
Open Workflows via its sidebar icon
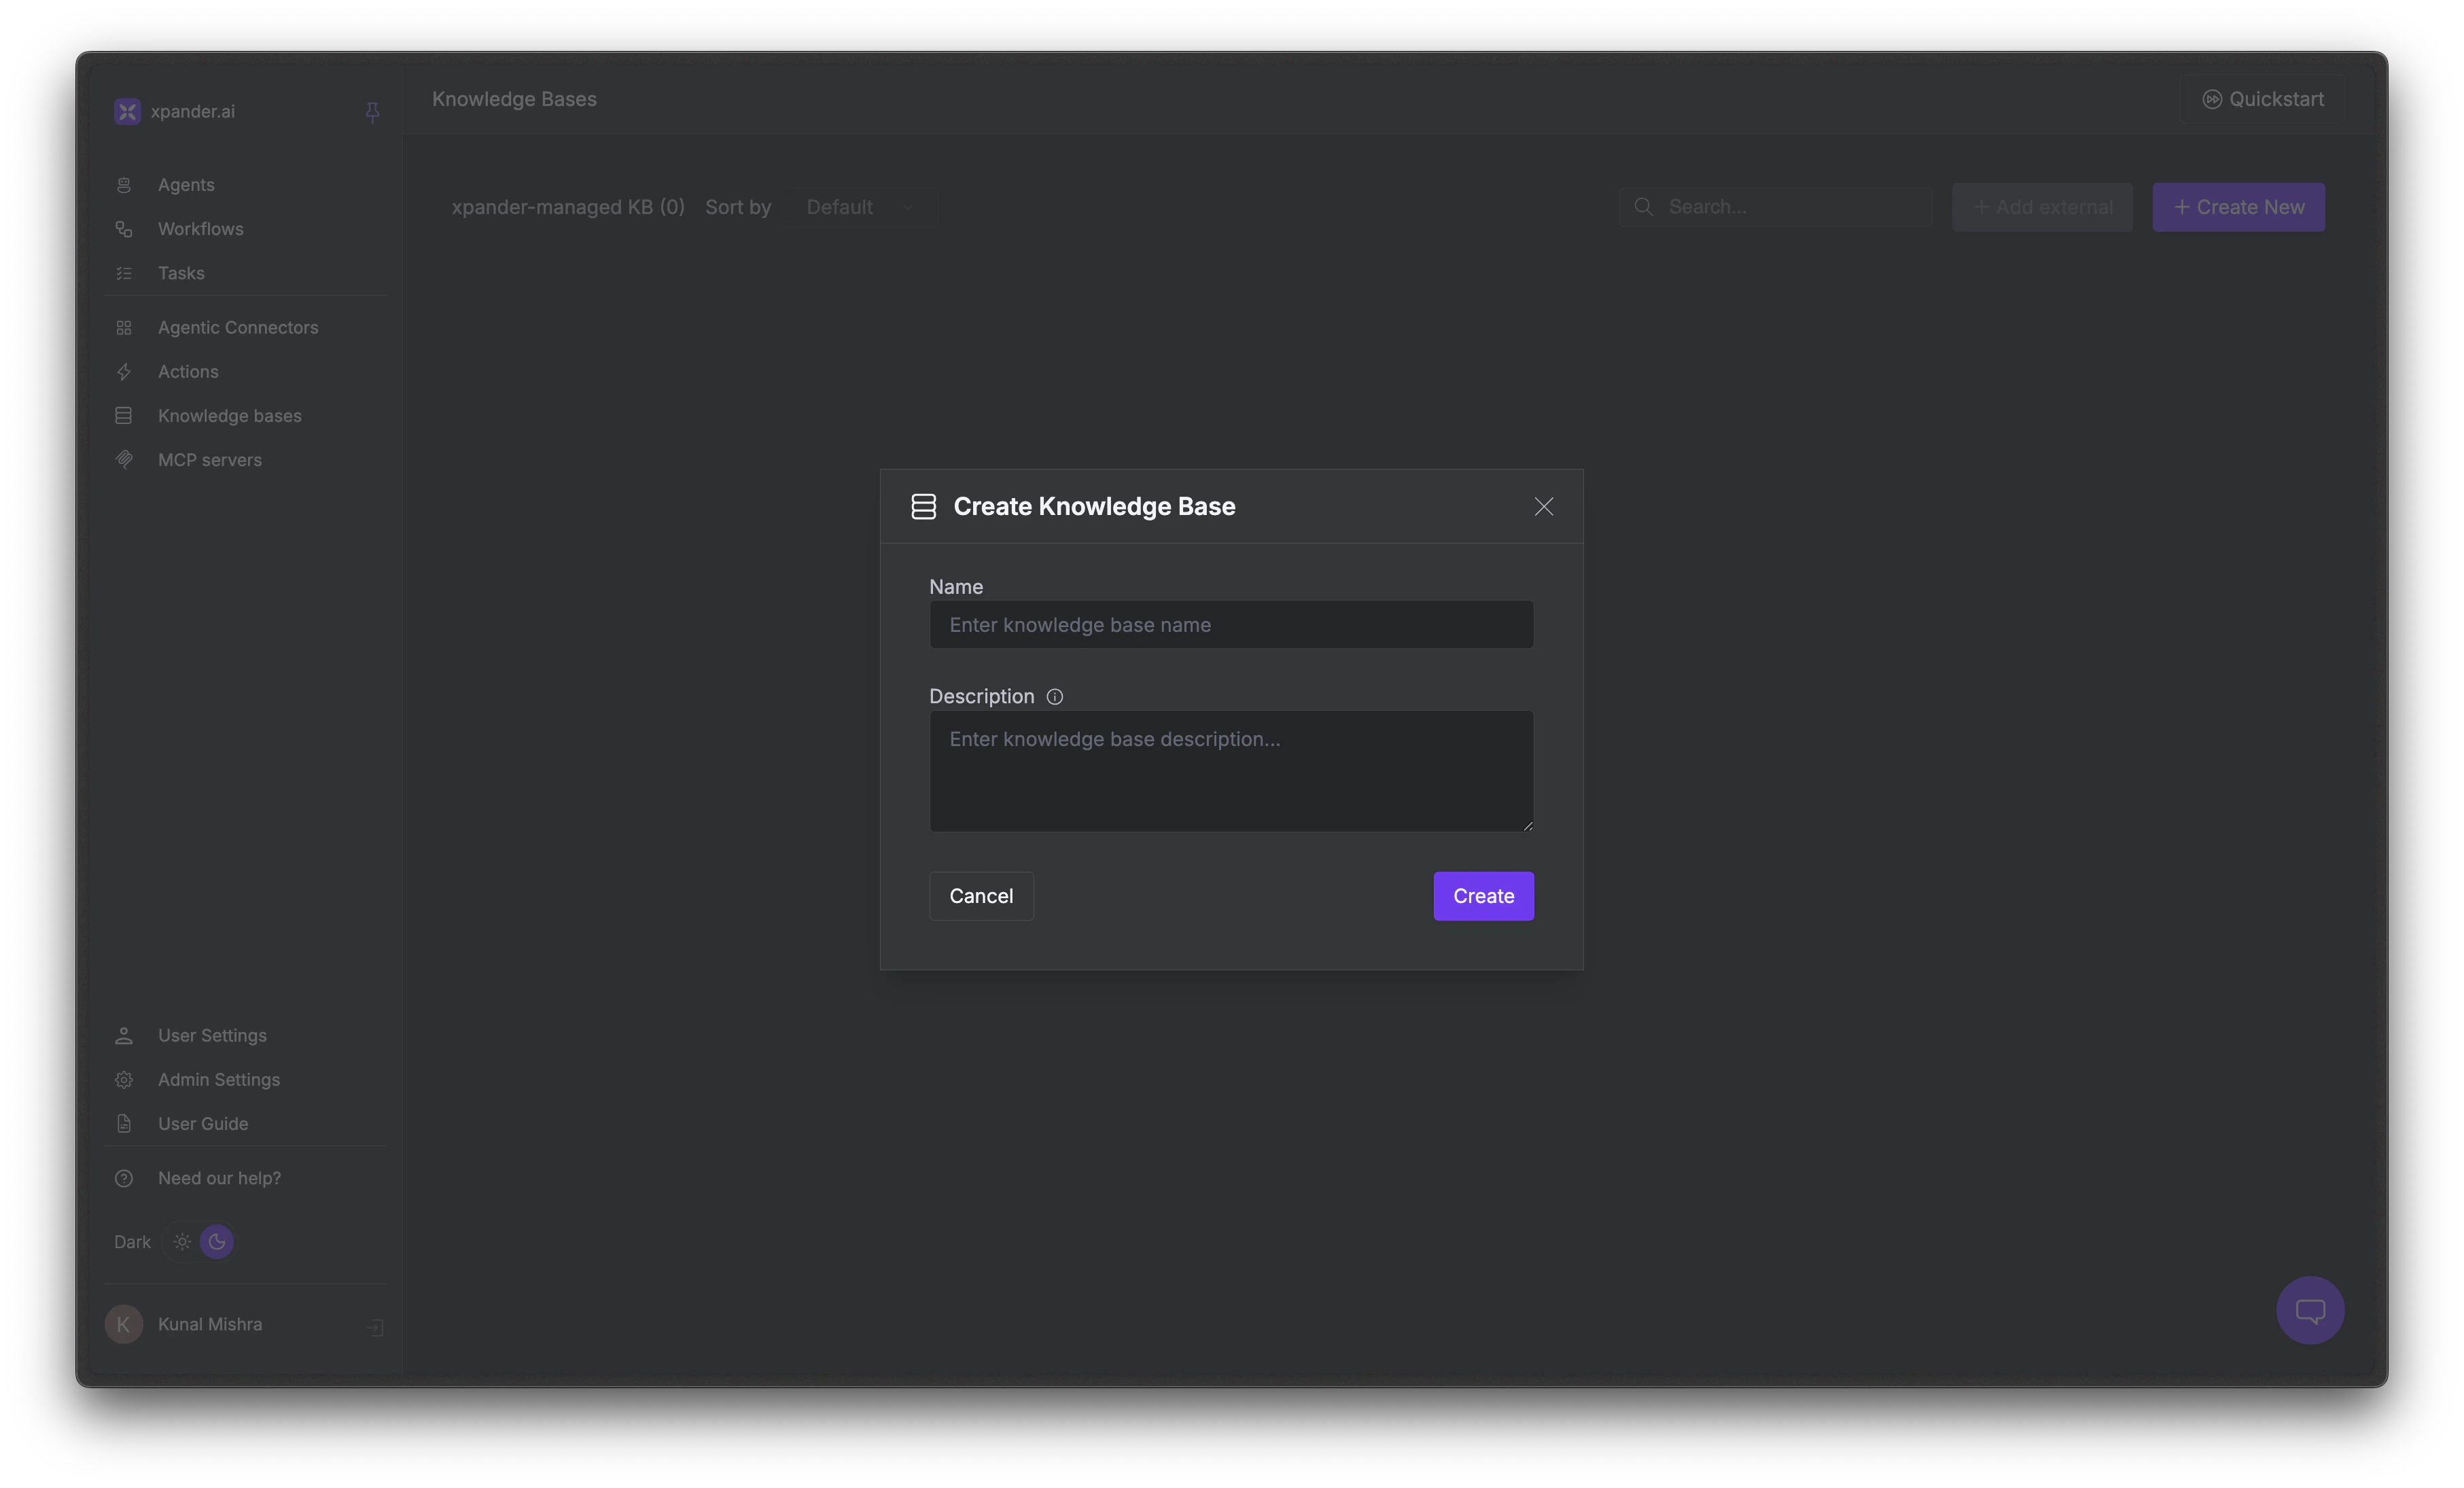click(124, 229)
